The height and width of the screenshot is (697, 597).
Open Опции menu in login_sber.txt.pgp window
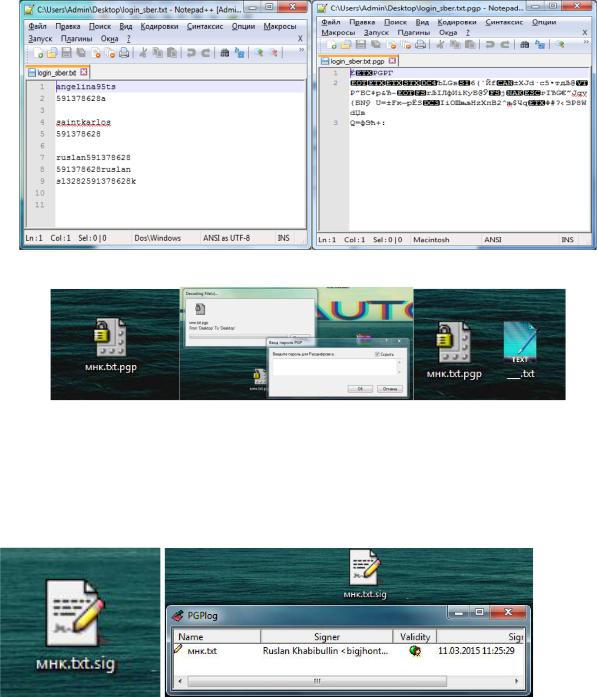coord(544,22)
